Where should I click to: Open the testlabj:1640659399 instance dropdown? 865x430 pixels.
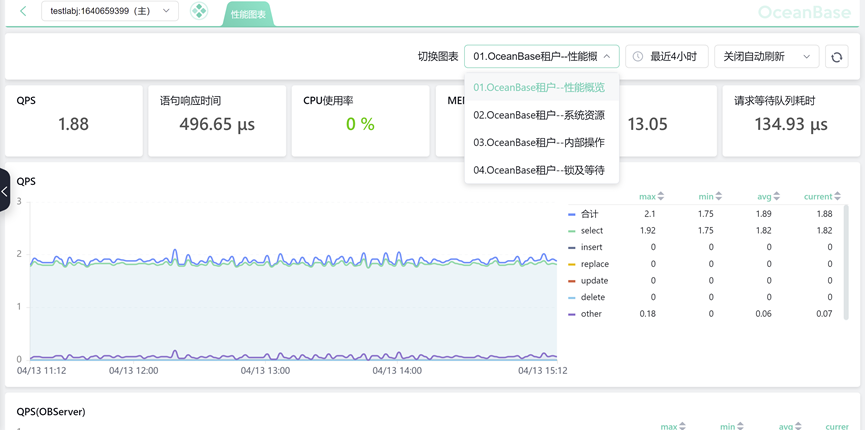110,11
